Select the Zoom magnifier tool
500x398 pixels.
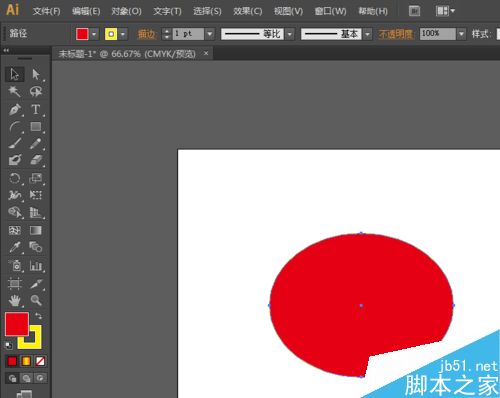(x=36, y=301)
